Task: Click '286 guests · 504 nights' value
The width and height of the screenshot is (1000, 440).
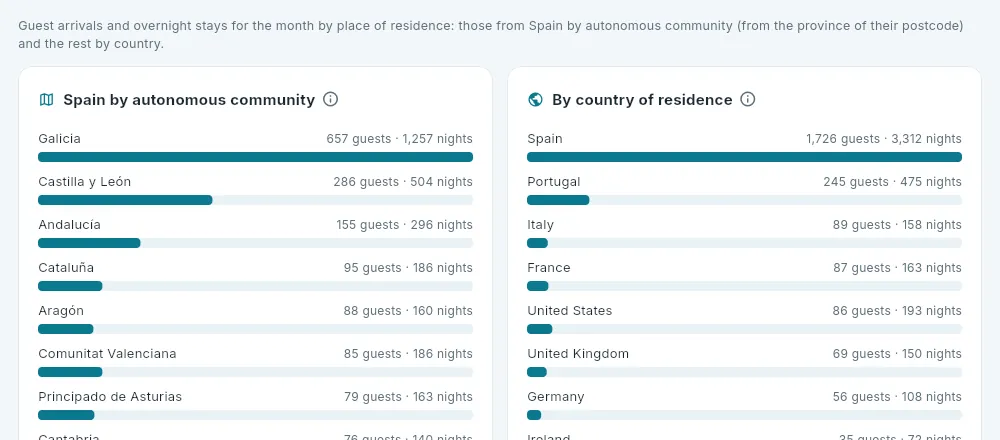Action: tap(403, 182)
